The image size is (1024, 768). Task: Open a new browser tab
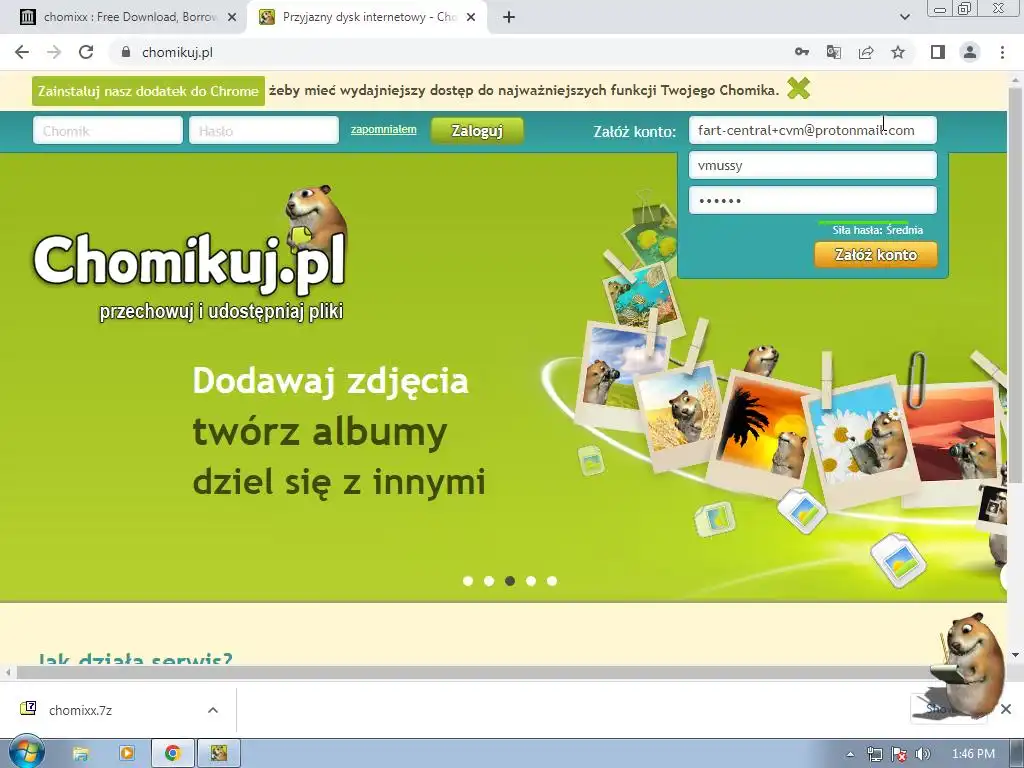point(509,18)
